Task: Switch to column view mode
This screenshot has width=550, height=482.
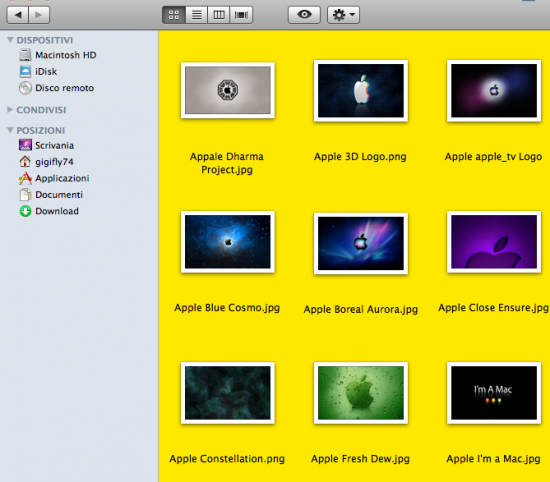Action: pyautogui.click(x=219, y=15)
